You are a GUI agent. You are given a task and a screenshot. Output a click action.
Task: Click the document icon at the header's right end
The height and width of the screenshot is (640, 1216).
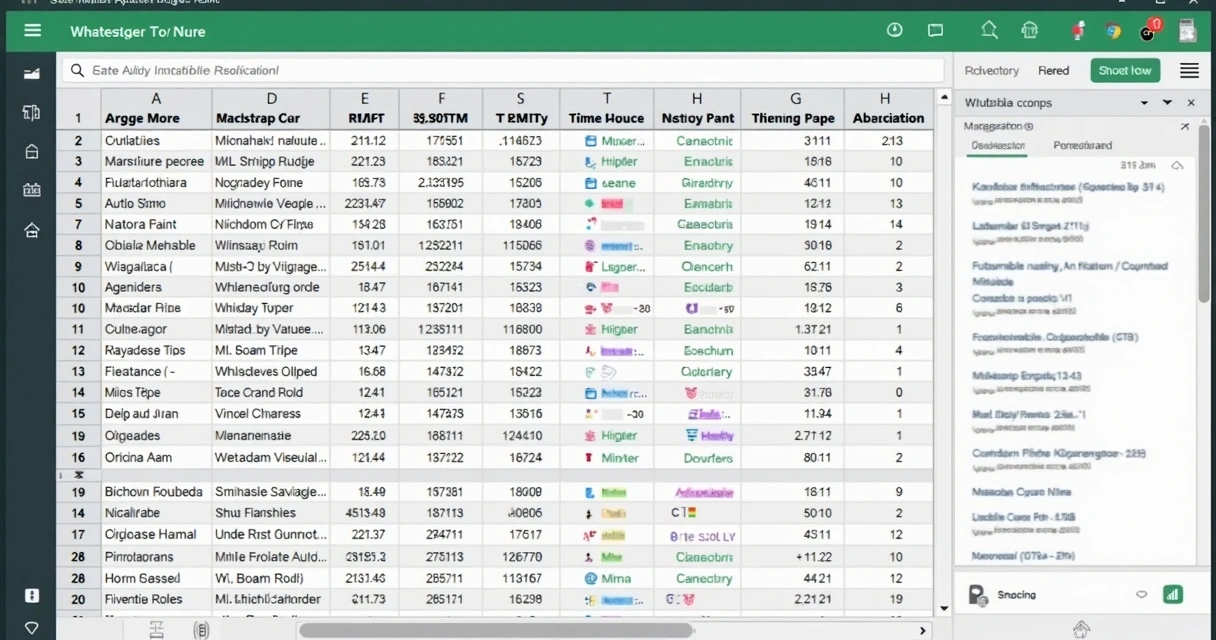[1188, 31]
